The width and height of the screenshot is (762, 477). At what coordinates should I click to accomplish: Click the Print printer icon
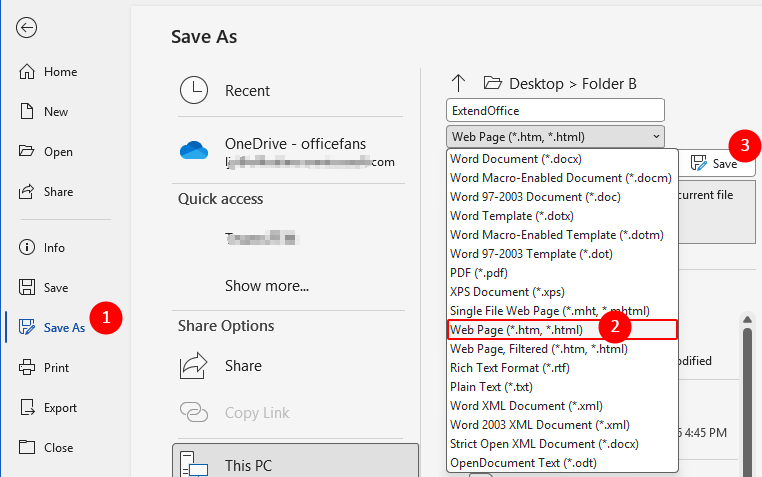tap(27, 367)
